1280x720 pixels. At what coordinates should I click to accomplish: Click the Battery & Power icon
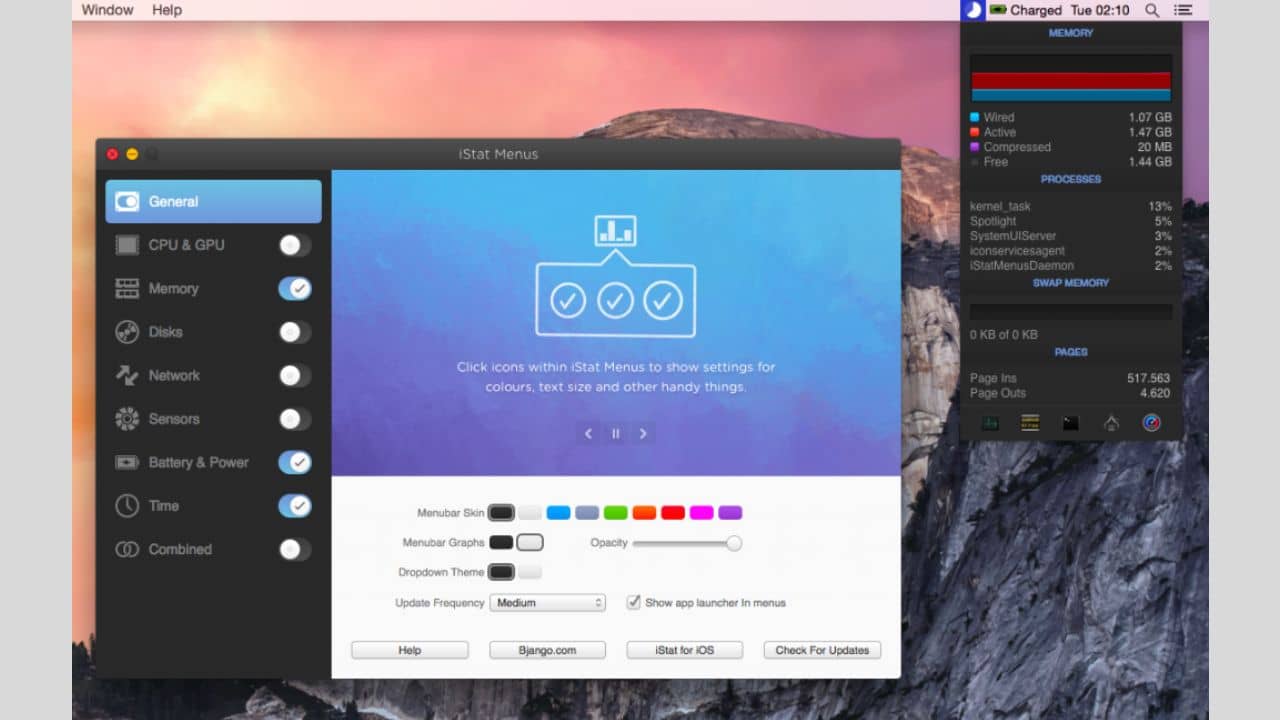tap(127, 462)
